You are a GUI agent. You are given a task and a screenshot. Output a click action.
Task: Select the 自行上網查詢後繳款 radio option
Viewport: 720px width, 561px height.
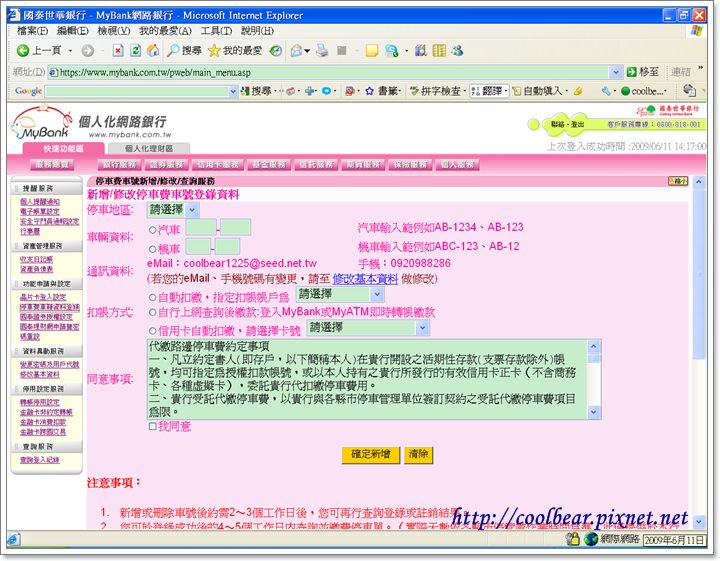152,313
